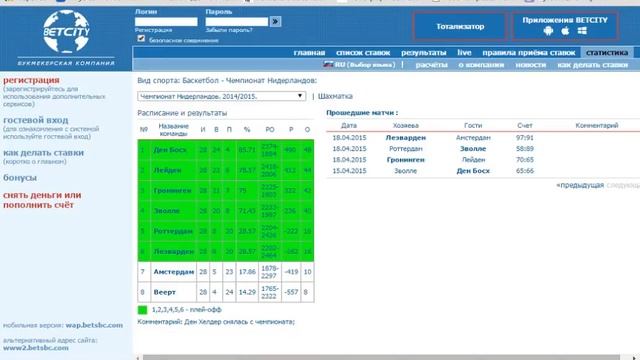
Task: Open wap.betsbc.com mobile version link
Action: [94, 325]
